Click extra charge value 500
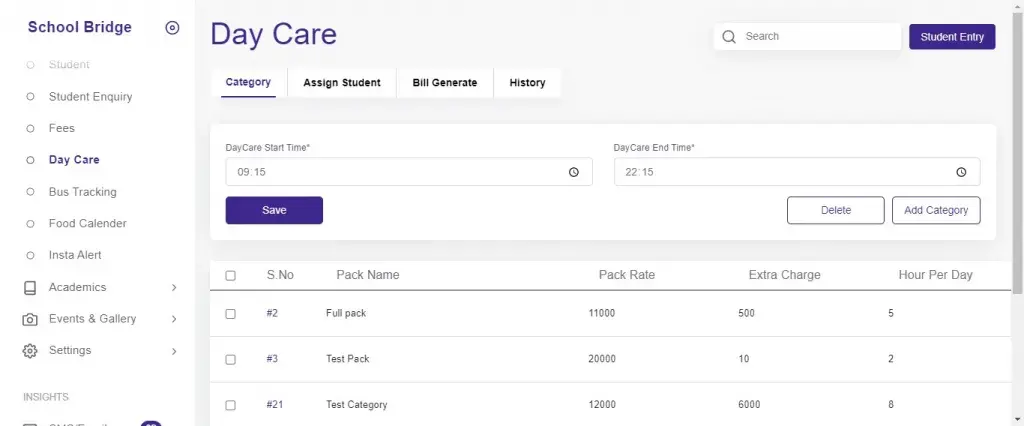This screenshot has width=1024, height=426. [746, 314]
